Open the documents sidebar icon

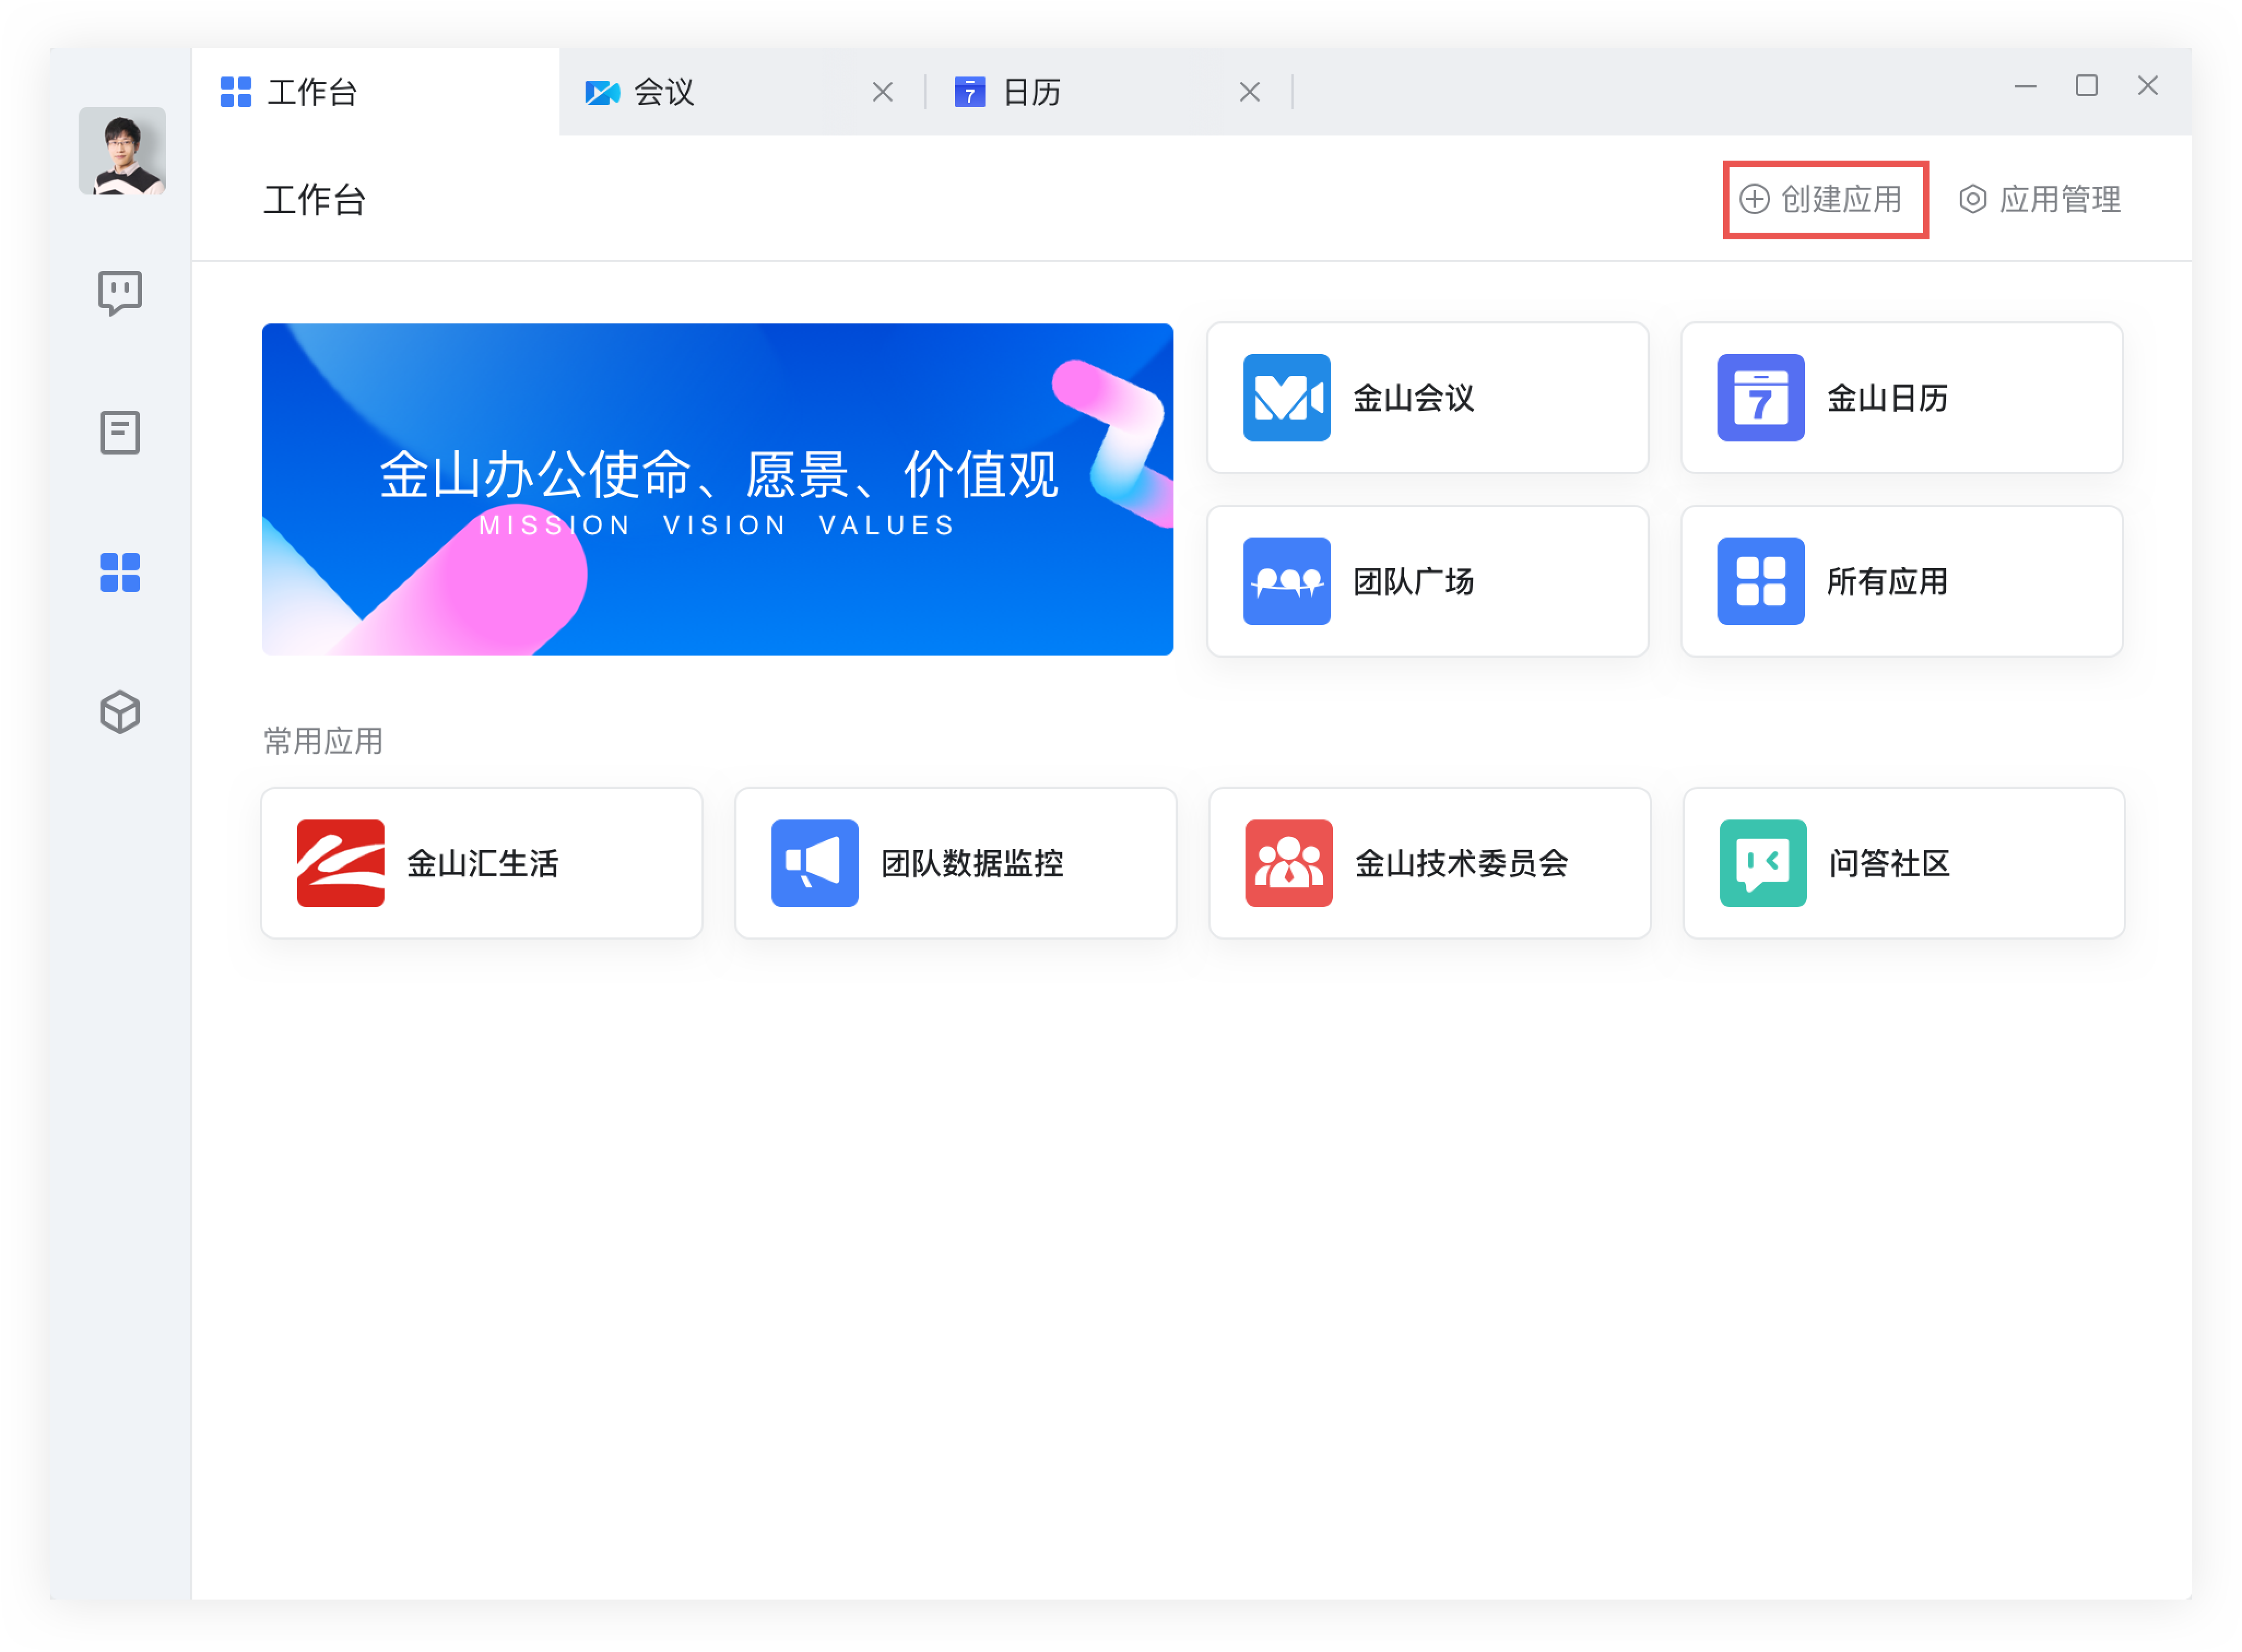click(119, 432)
